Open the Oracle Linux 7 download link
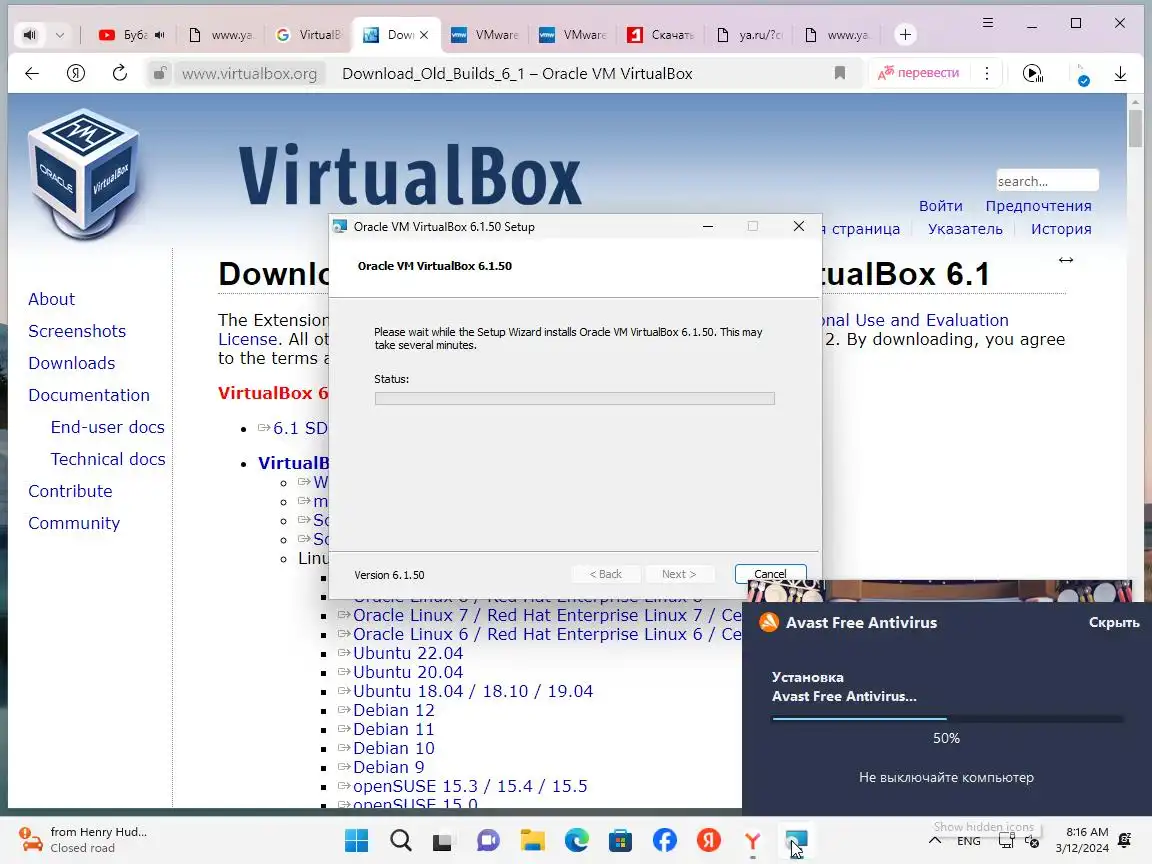The image size is (1152, 864). (x=547, y=615)
